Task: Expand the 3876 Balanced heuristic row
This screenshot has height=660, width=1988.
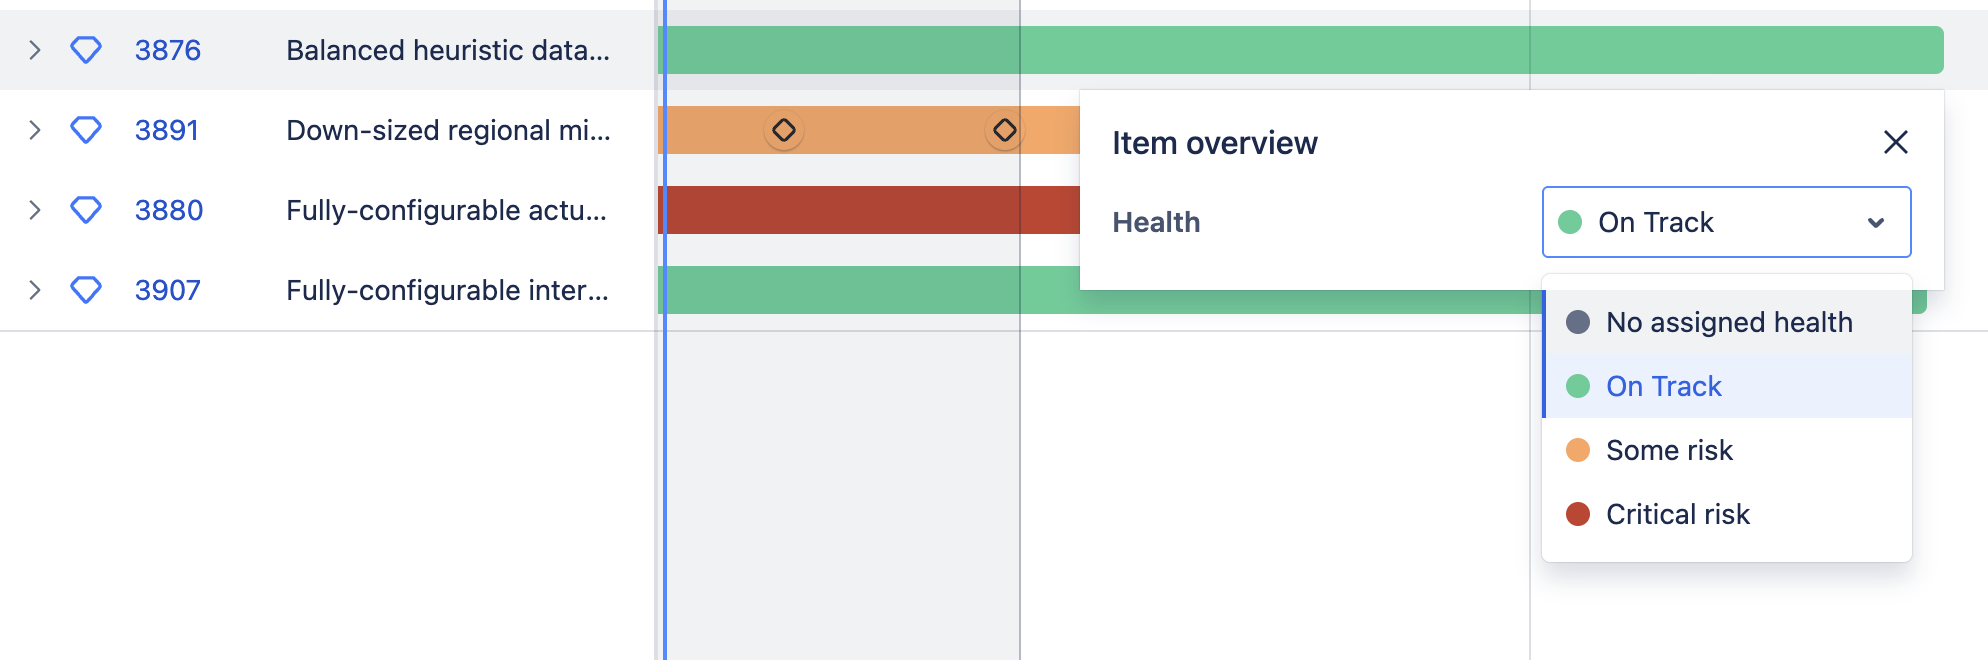Action: 36,50
